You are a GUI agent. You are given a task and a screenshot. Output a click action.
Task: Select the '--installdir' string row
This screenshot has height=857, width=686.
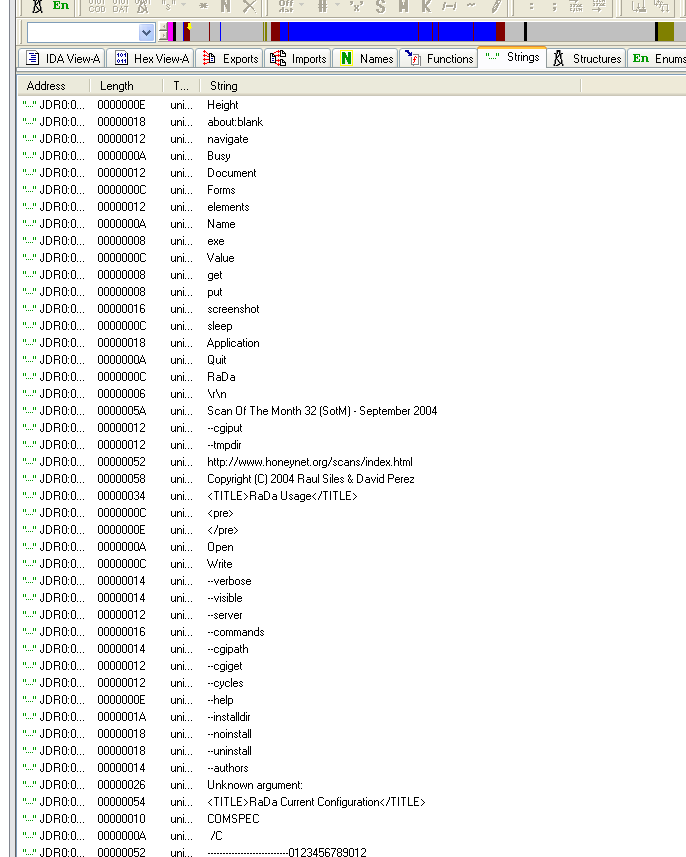click(229, 717)
